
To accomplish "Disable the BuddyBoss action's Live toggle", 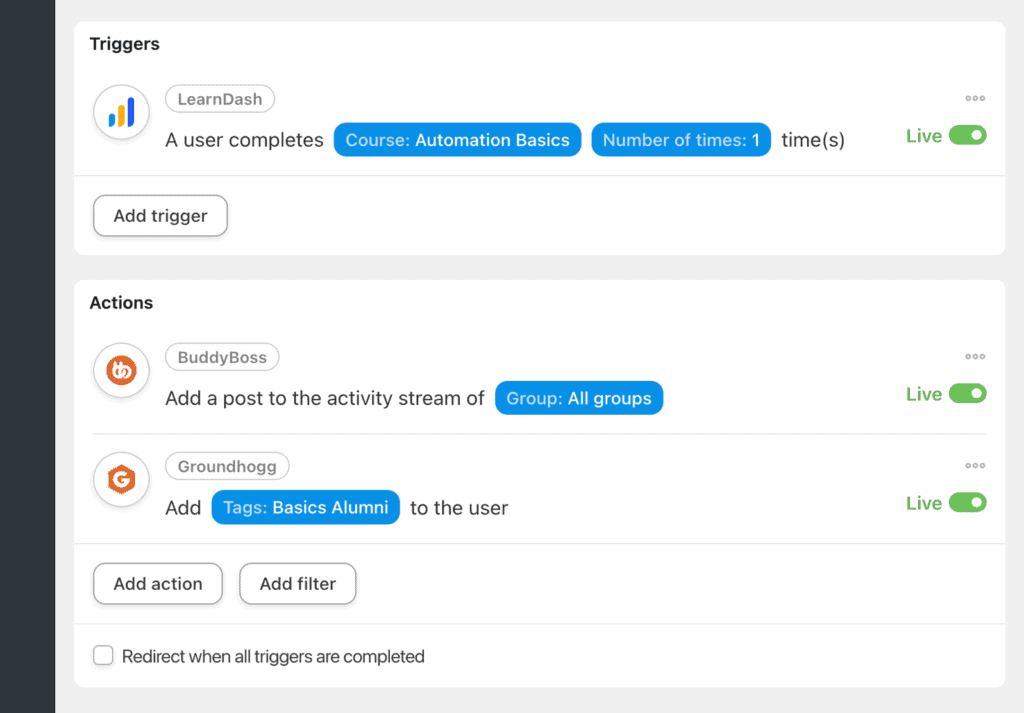I will click(x=967, y=393).
